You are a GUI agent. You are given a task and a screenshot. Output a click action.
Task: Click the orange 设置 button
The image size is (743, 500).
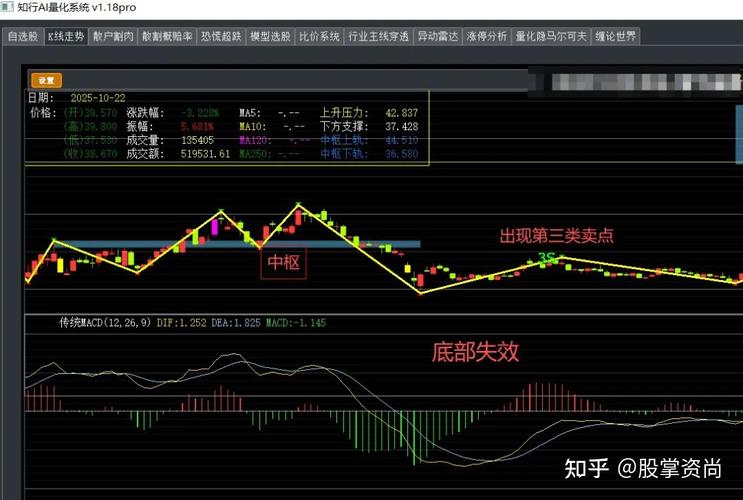pos(46,80)
